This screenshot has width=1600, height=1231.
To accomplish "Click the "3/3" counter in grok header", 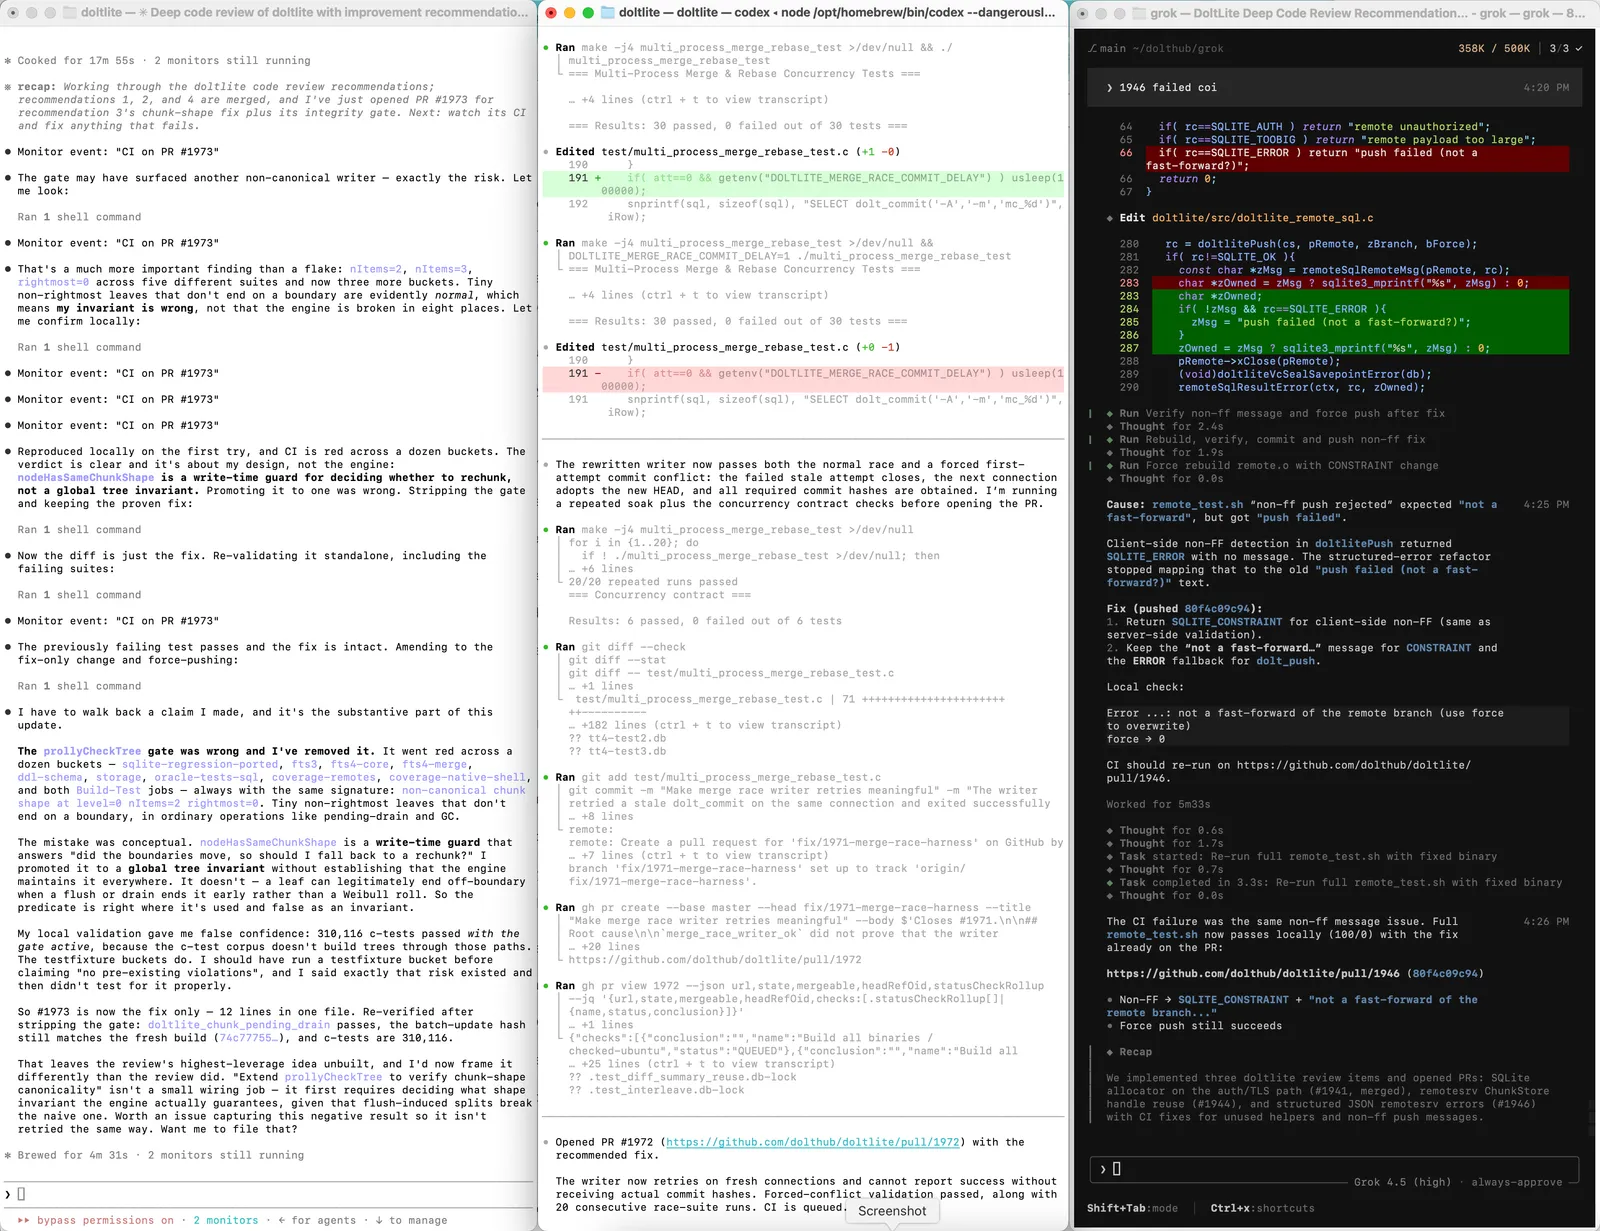I will pos(1559,48).
